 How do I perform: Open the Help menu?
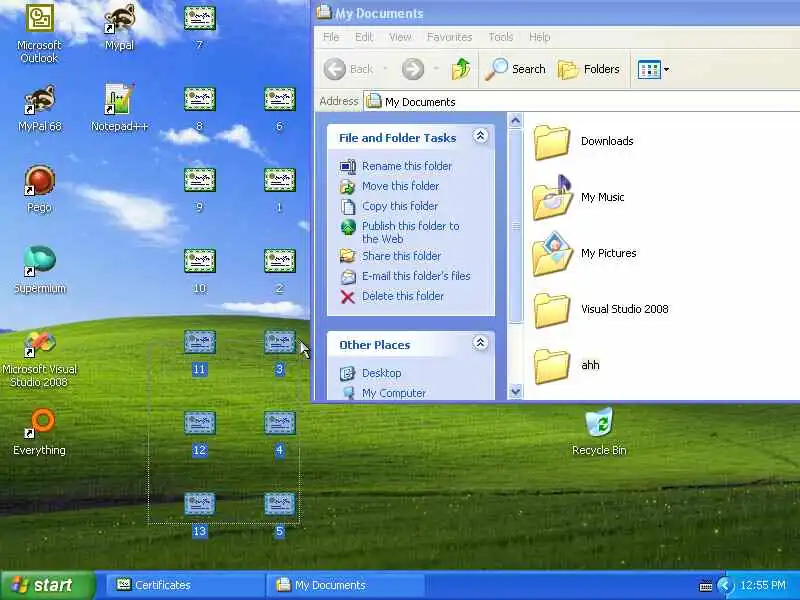pos(539,37)
